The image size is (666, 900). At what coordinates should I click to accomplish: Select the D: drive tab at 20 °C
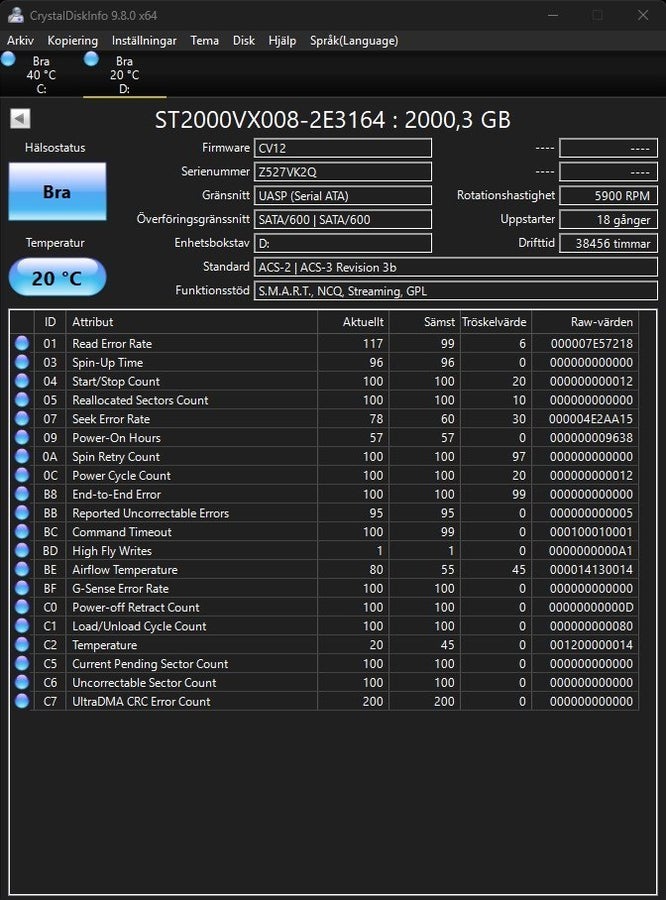pyautogui.click(x=125, y=75)
